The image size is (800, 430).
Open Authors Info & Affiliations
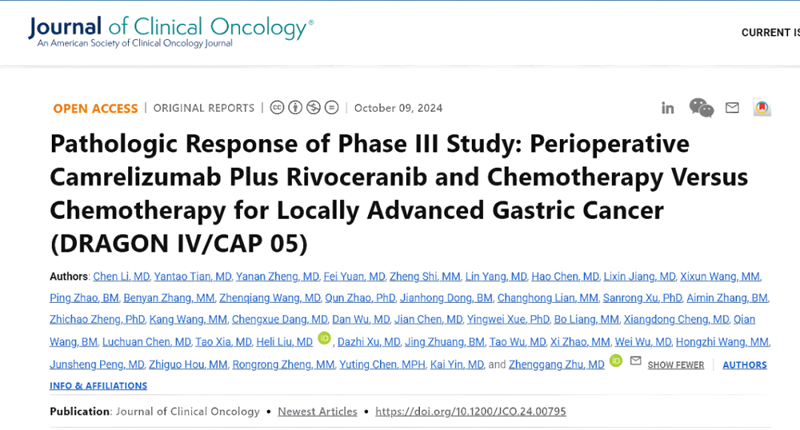[98, 385]
